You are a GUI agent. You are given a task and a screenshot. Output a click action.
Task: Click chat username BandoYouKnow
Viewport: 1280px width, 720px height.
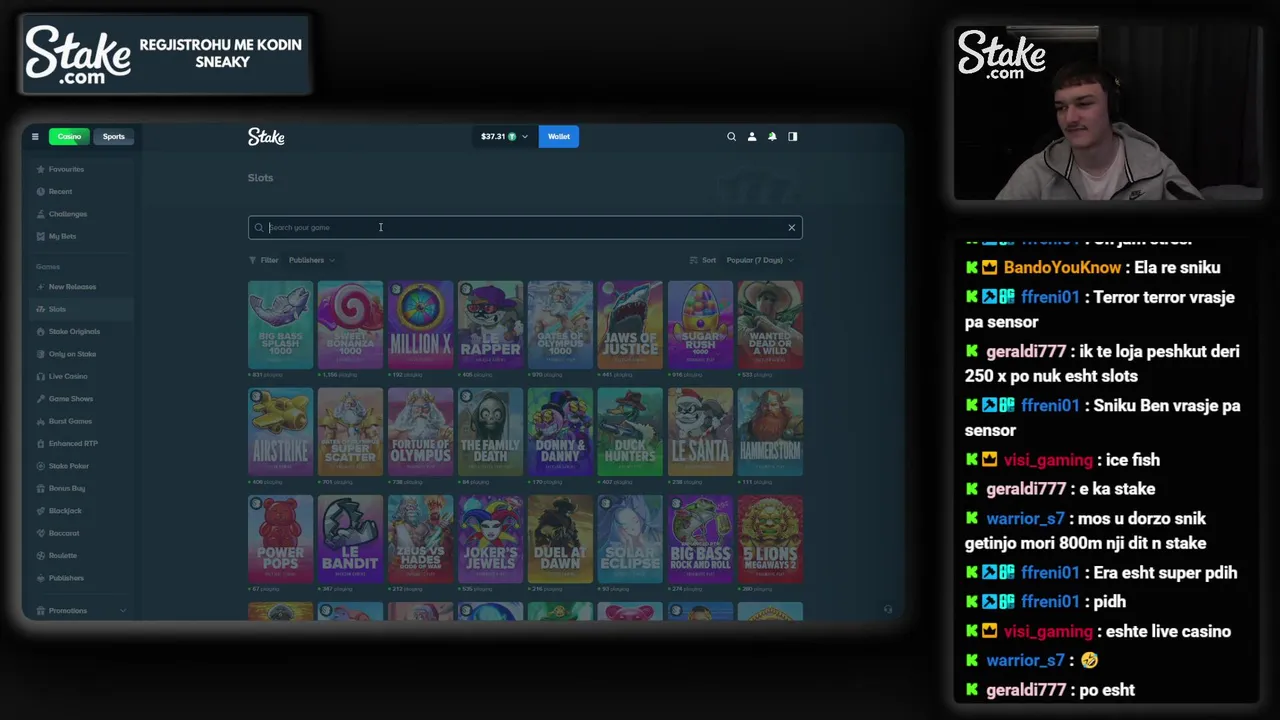(1062, 268)
